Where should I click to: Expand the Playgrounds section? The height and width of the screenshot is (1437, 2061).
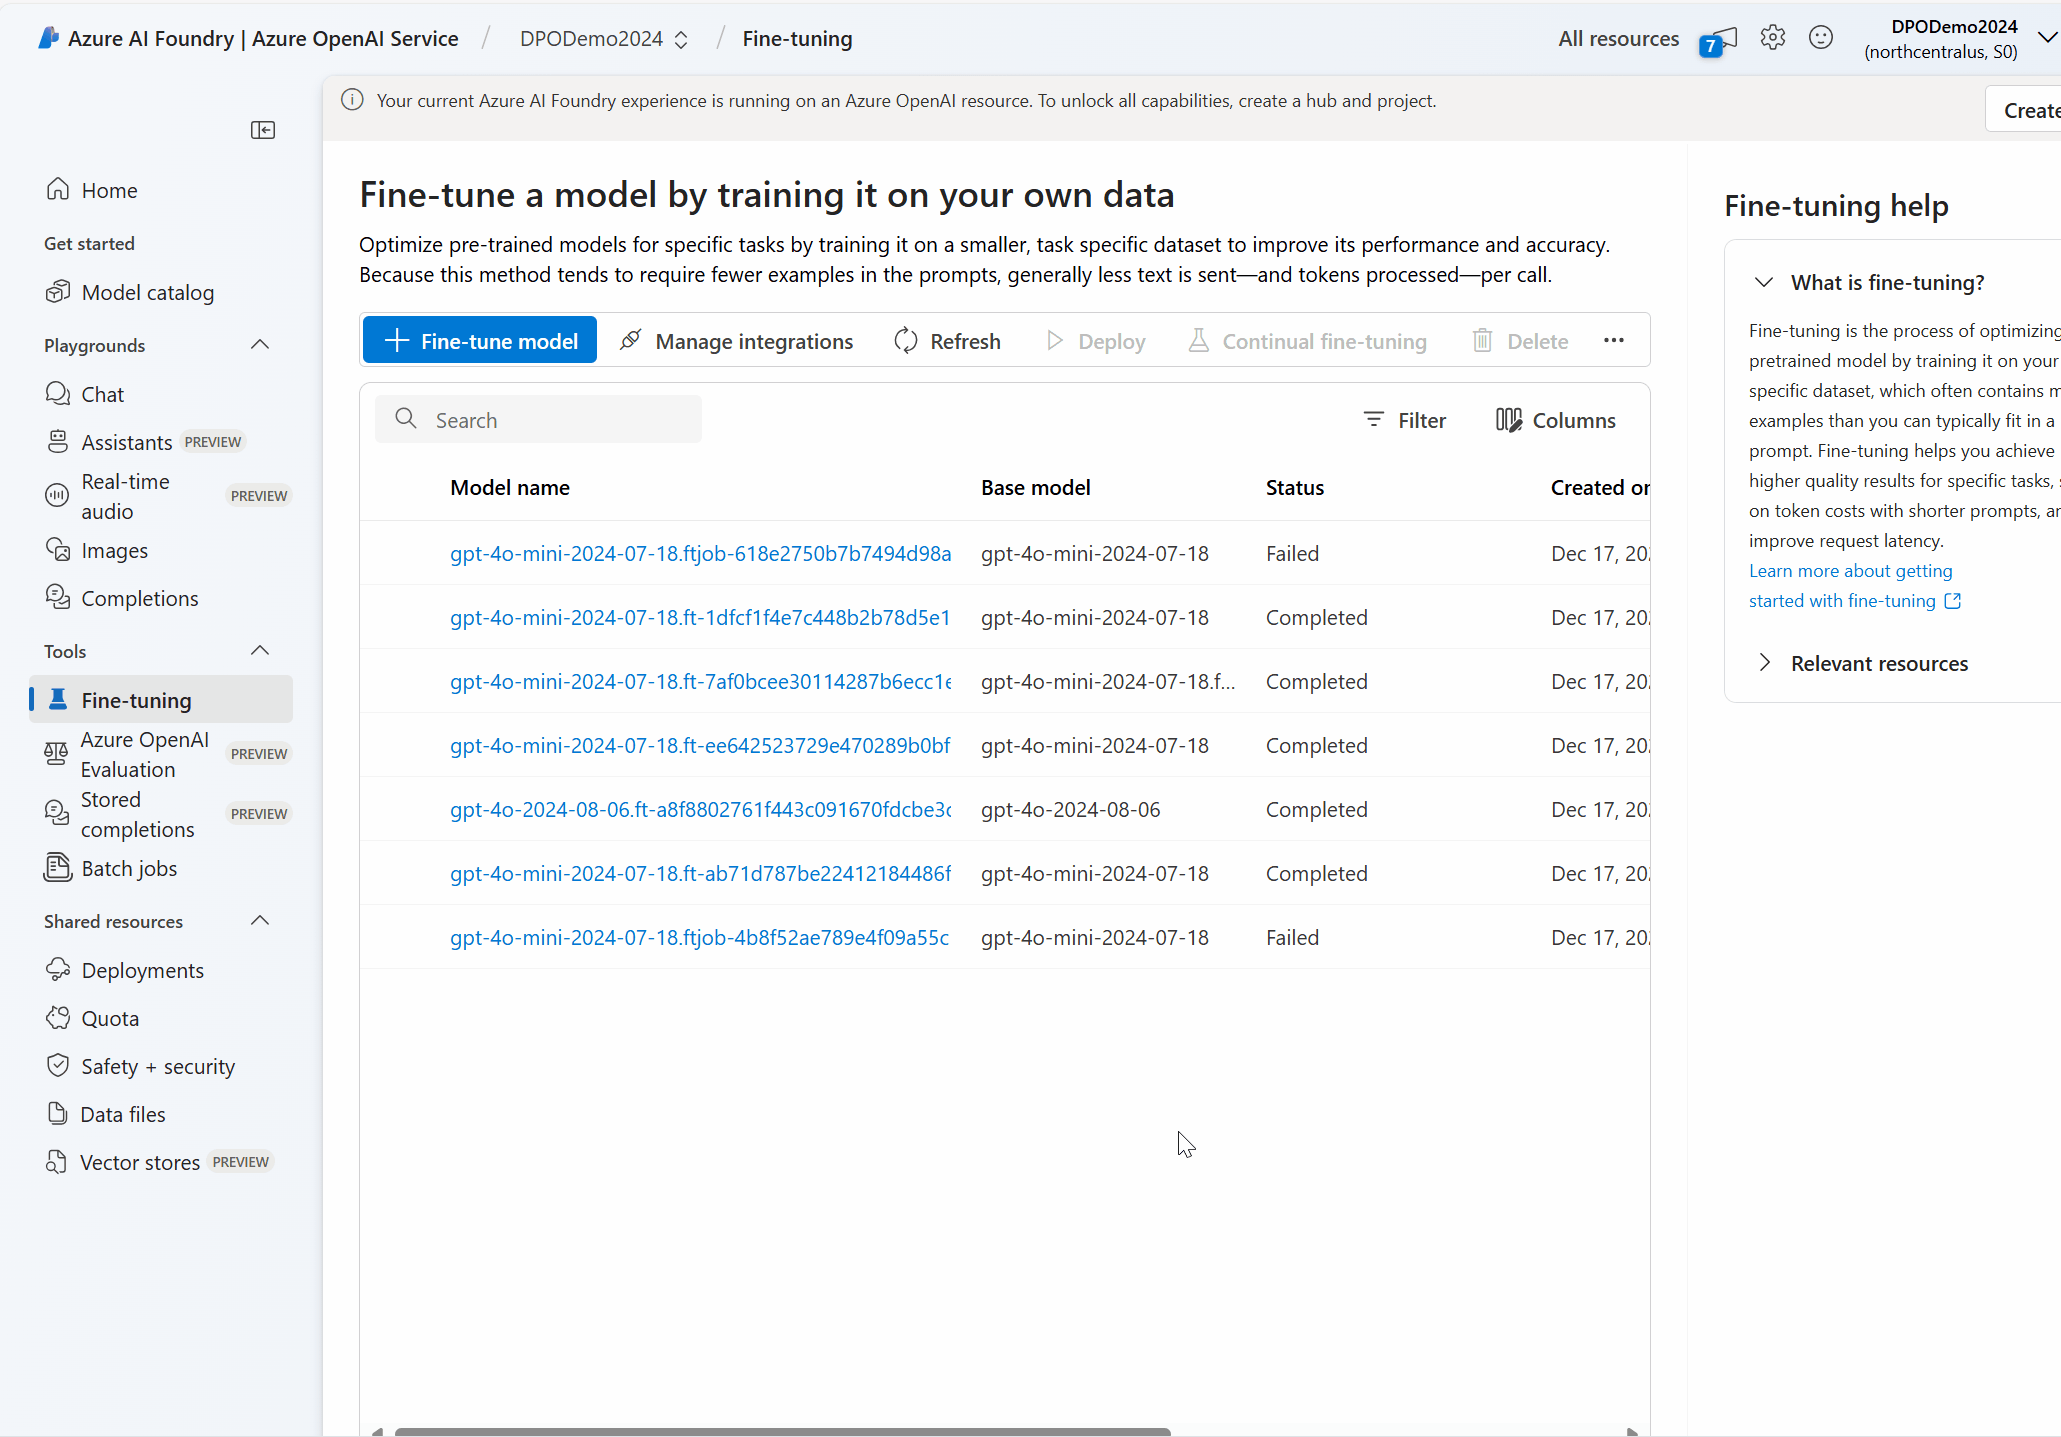click(x=260, y=344)
